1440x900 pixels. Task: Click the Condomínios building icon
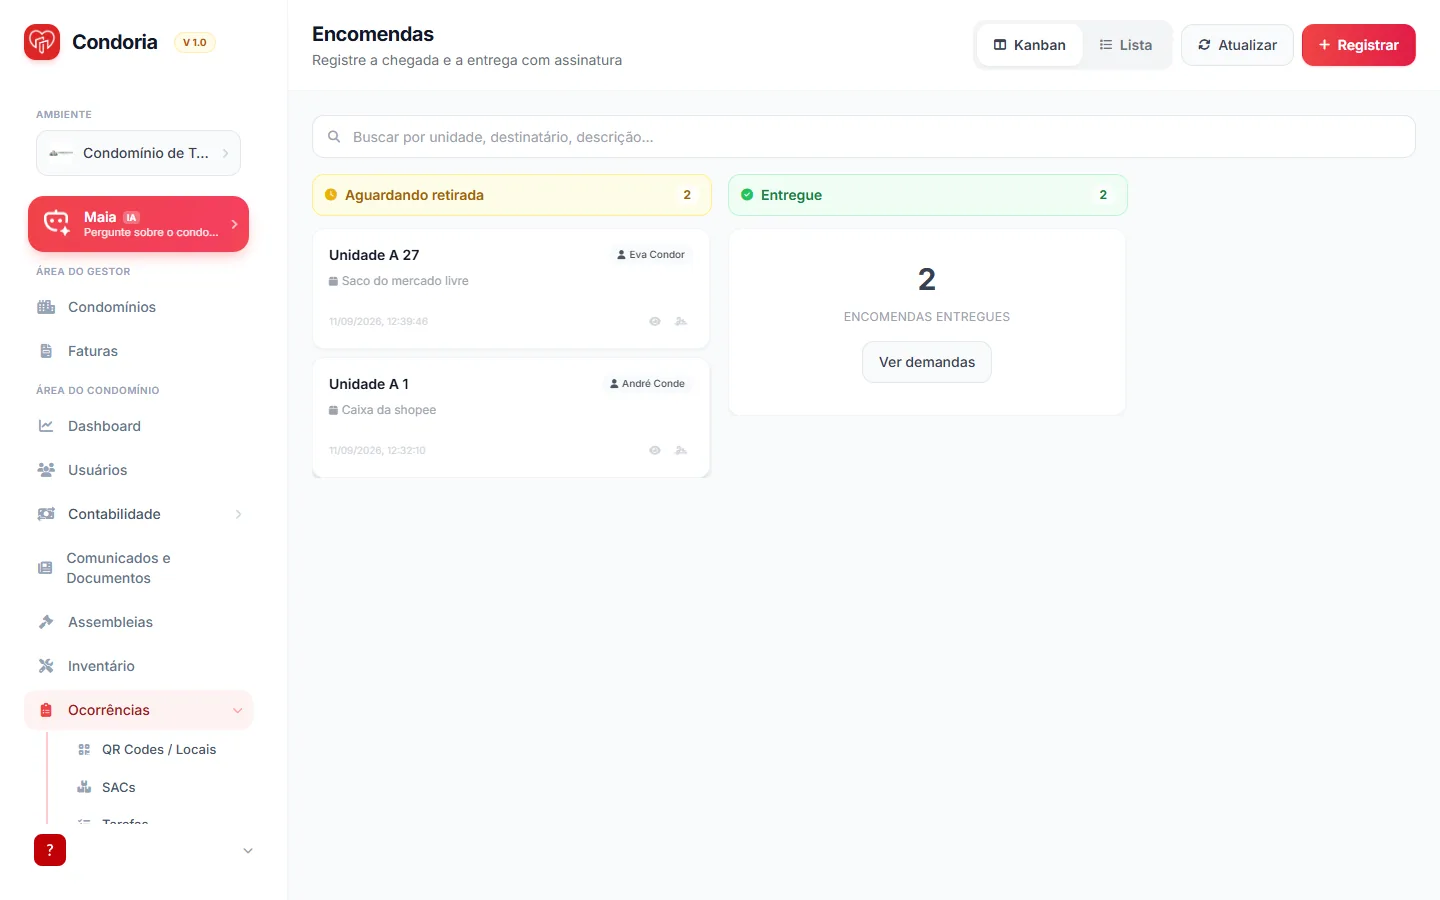(46, 307)
